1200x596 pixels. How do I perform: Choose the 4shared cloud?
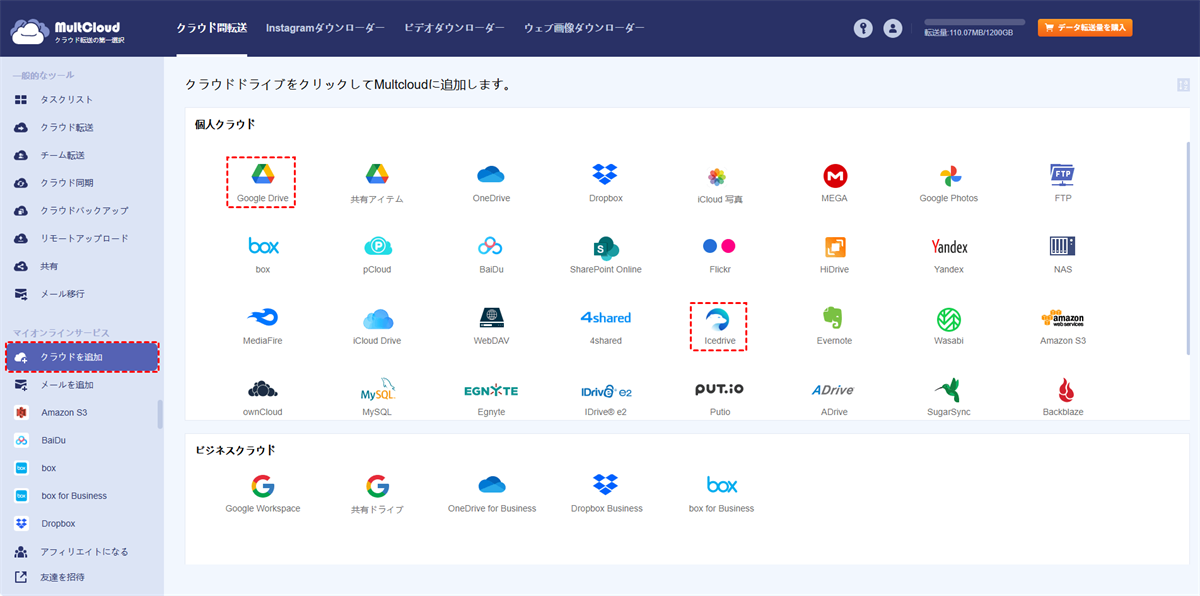click(605, 326)
